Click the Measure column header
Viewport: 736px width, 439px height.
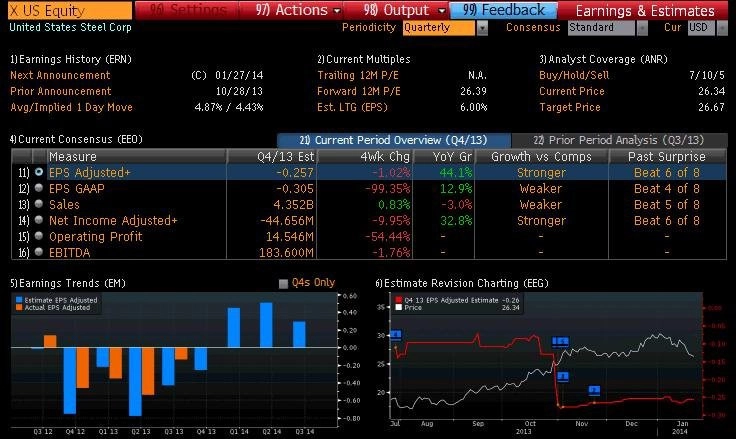coord(137,156)
